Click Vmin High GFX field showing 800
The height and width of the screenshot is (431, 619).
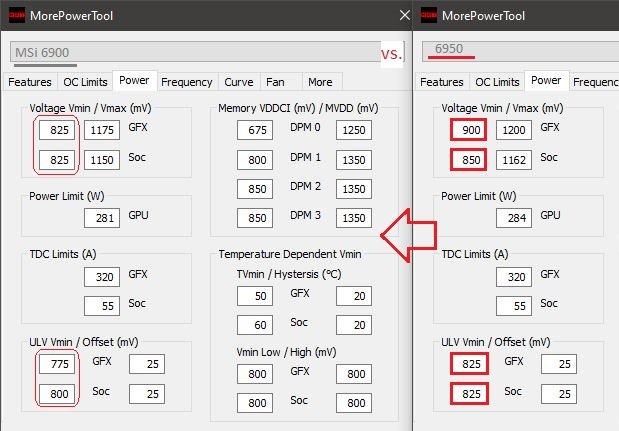click(x=354, y=374)
